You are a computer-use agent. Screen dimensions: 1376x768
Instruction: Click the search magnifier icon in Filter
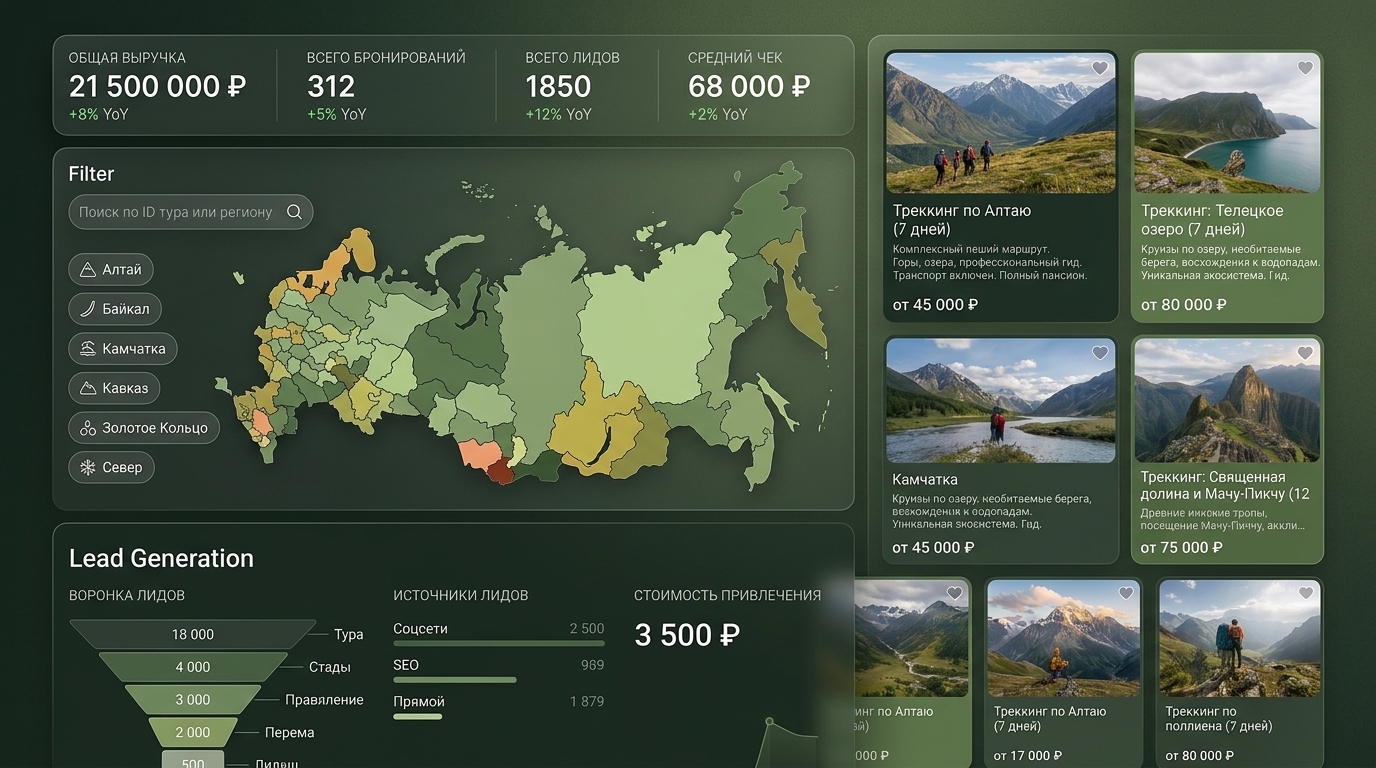(294, 212)
